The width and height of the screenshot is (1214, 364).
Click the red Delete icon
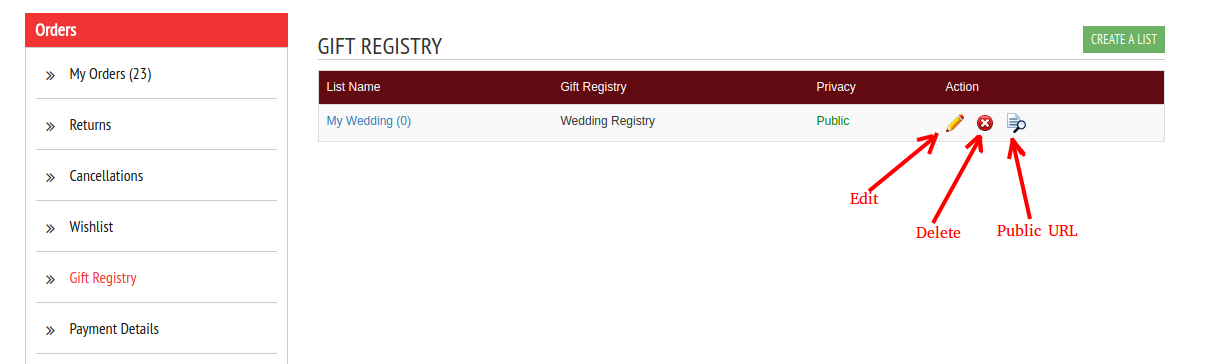985,123
